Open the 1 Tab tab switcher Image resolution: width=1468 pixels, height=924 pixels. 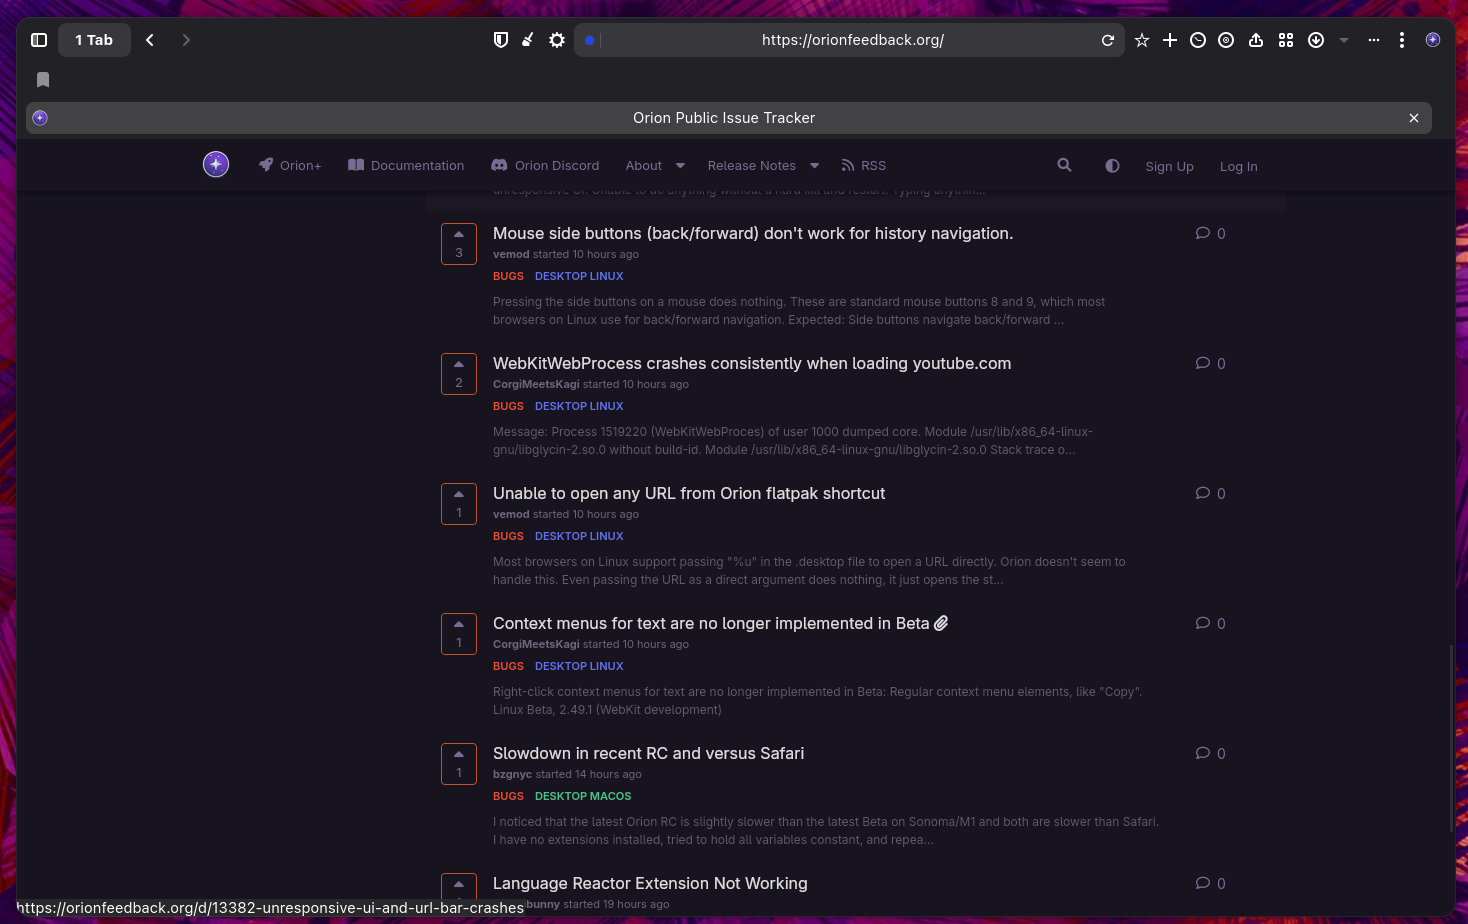click(94, 40)
